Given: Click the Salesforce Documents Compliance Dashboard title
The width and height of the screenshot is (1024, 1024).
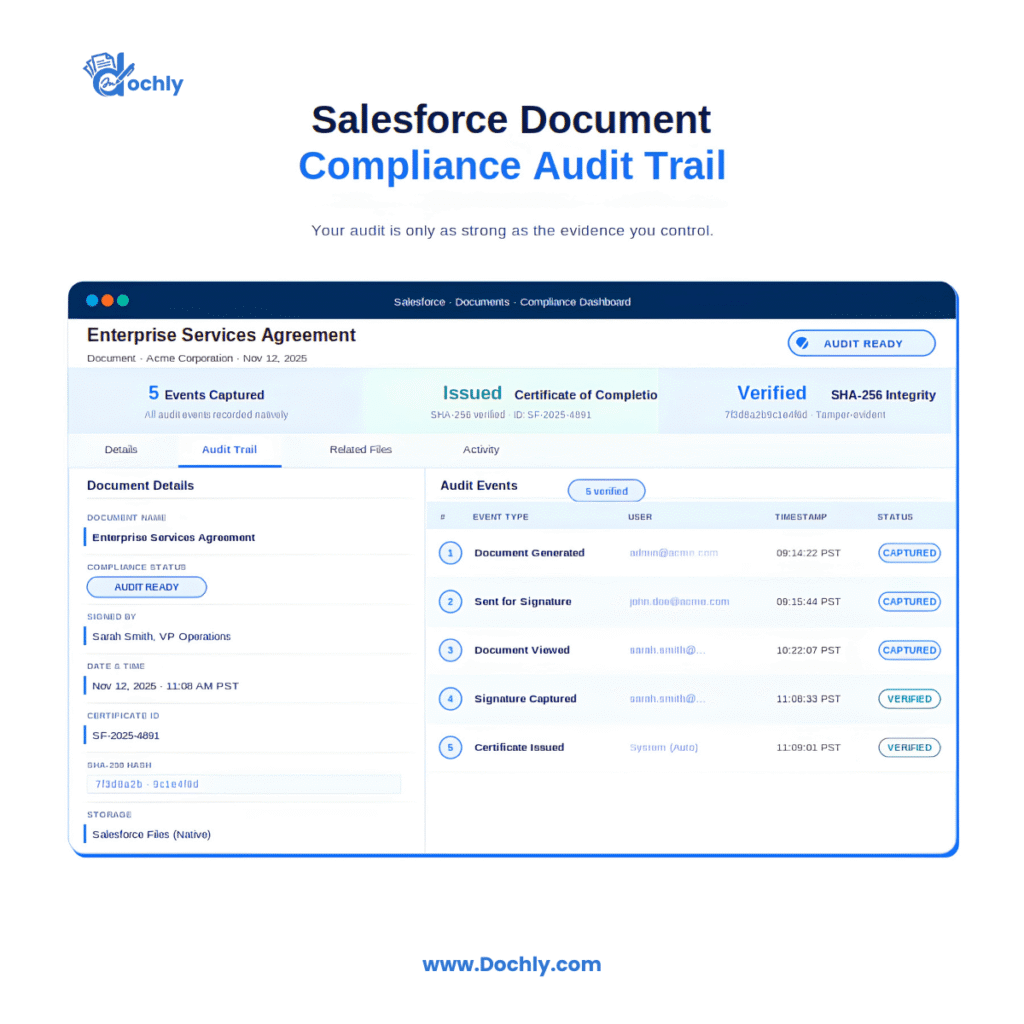Looking at the screenshot, I should click(512, 302).
